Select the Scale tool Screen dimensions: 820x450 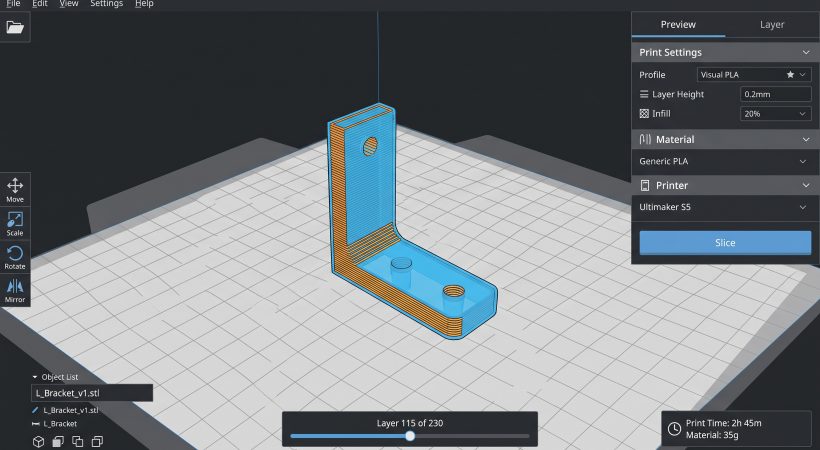15,223
